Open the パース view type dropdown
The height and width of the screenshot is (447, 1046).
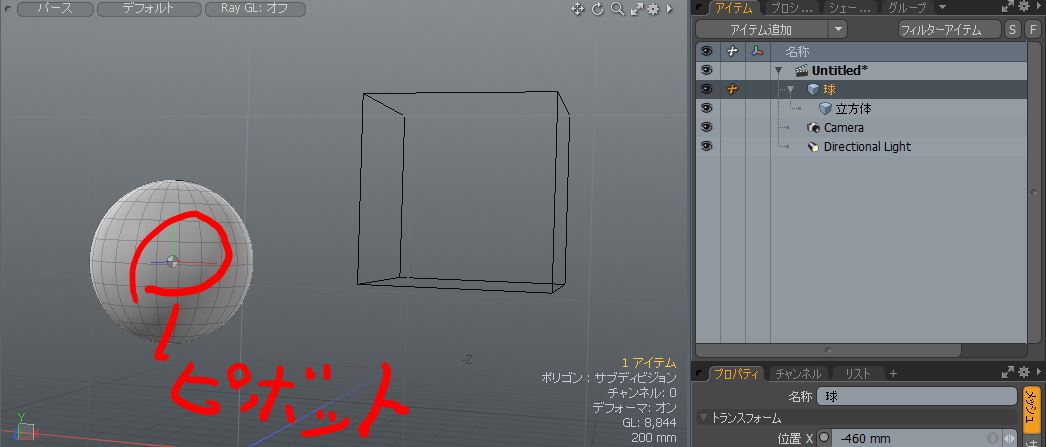pos(55,9)
